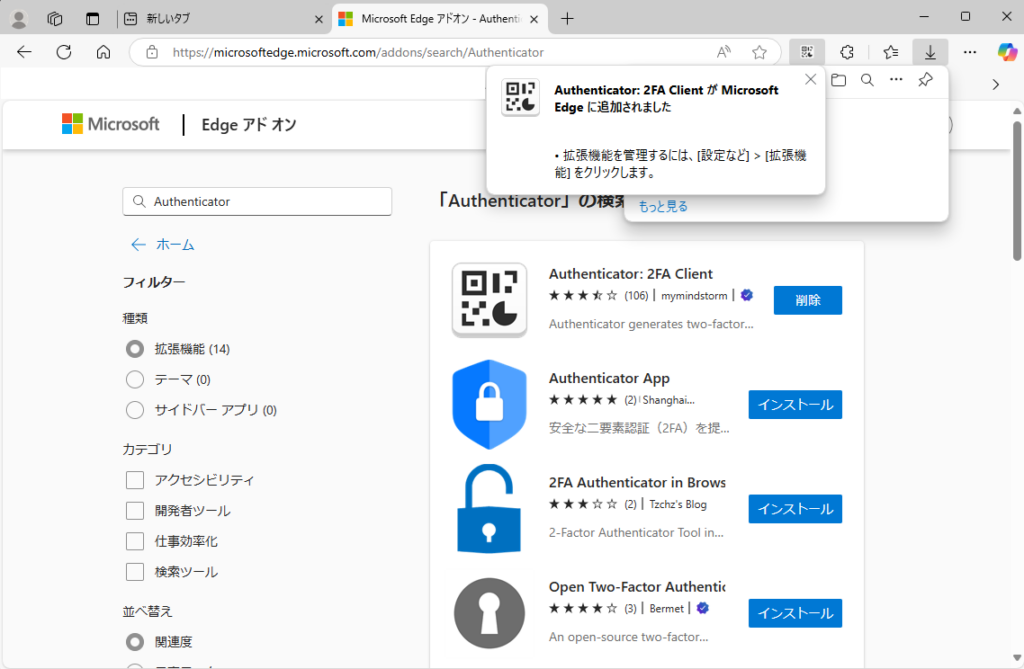Open downloads folder icon in panel
This screenshot has width=1024, height=669.
(839, 80)
